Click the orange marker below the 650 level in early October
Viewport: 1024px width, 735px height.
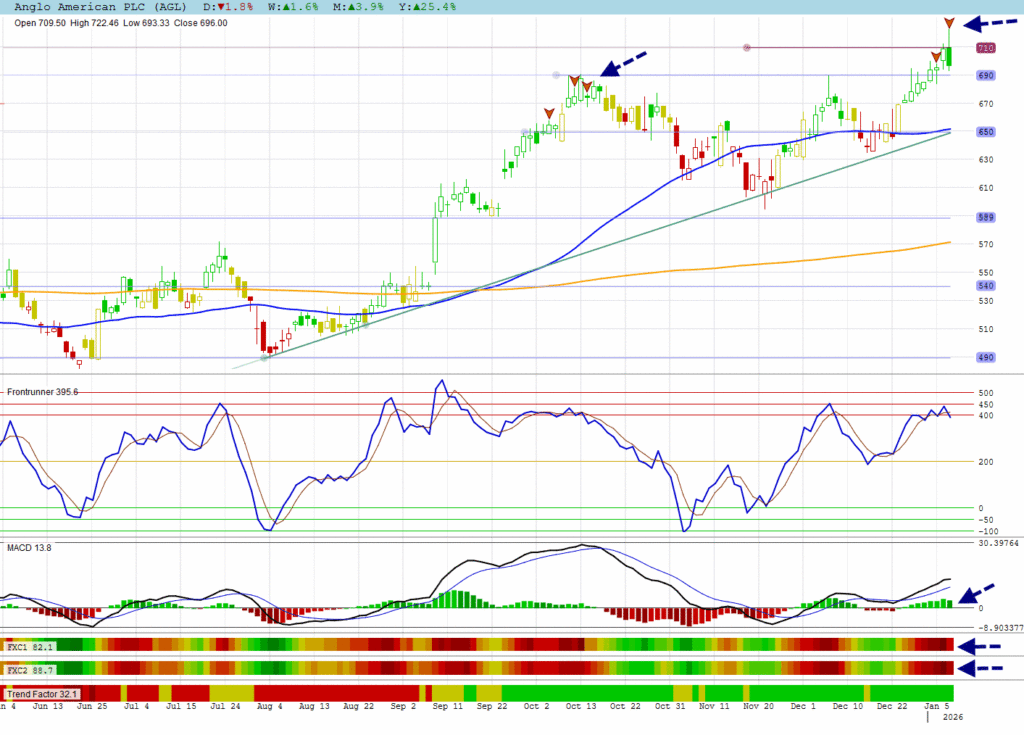(x=549, y=113)
